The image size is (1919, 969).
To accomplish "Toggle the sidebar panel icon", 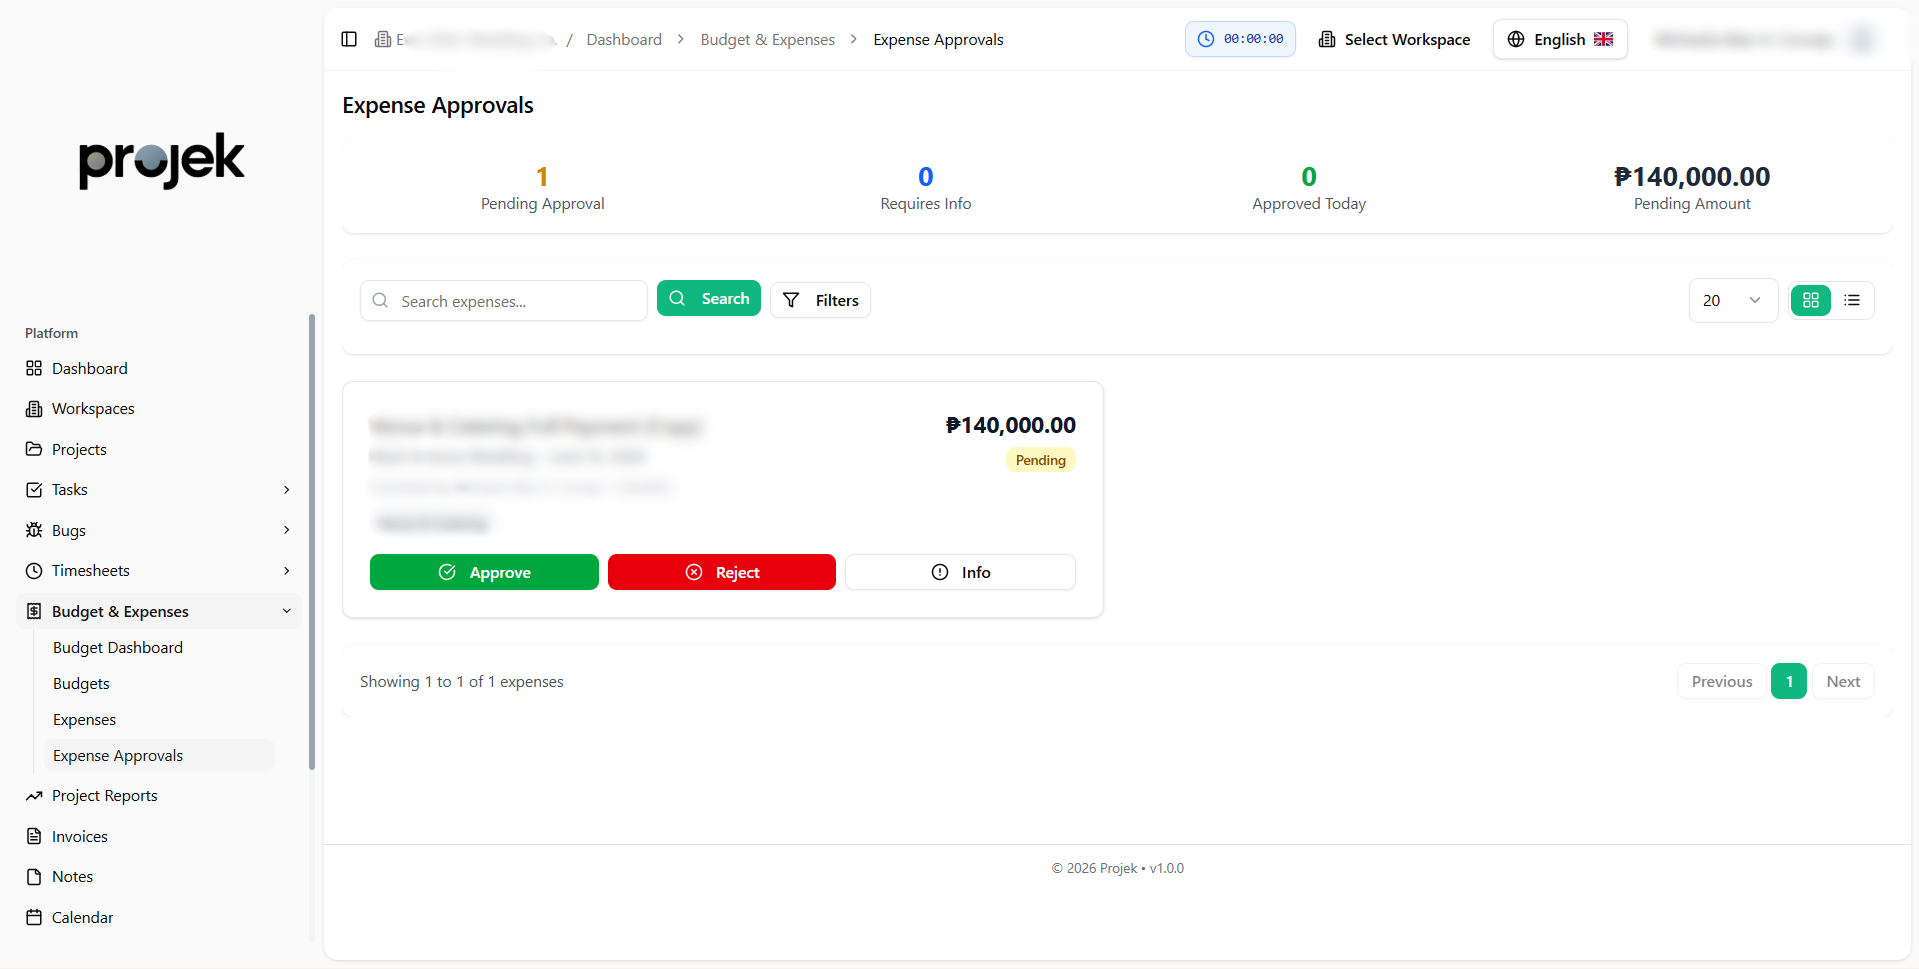I will pyautogui.click(x=349, y=39).
